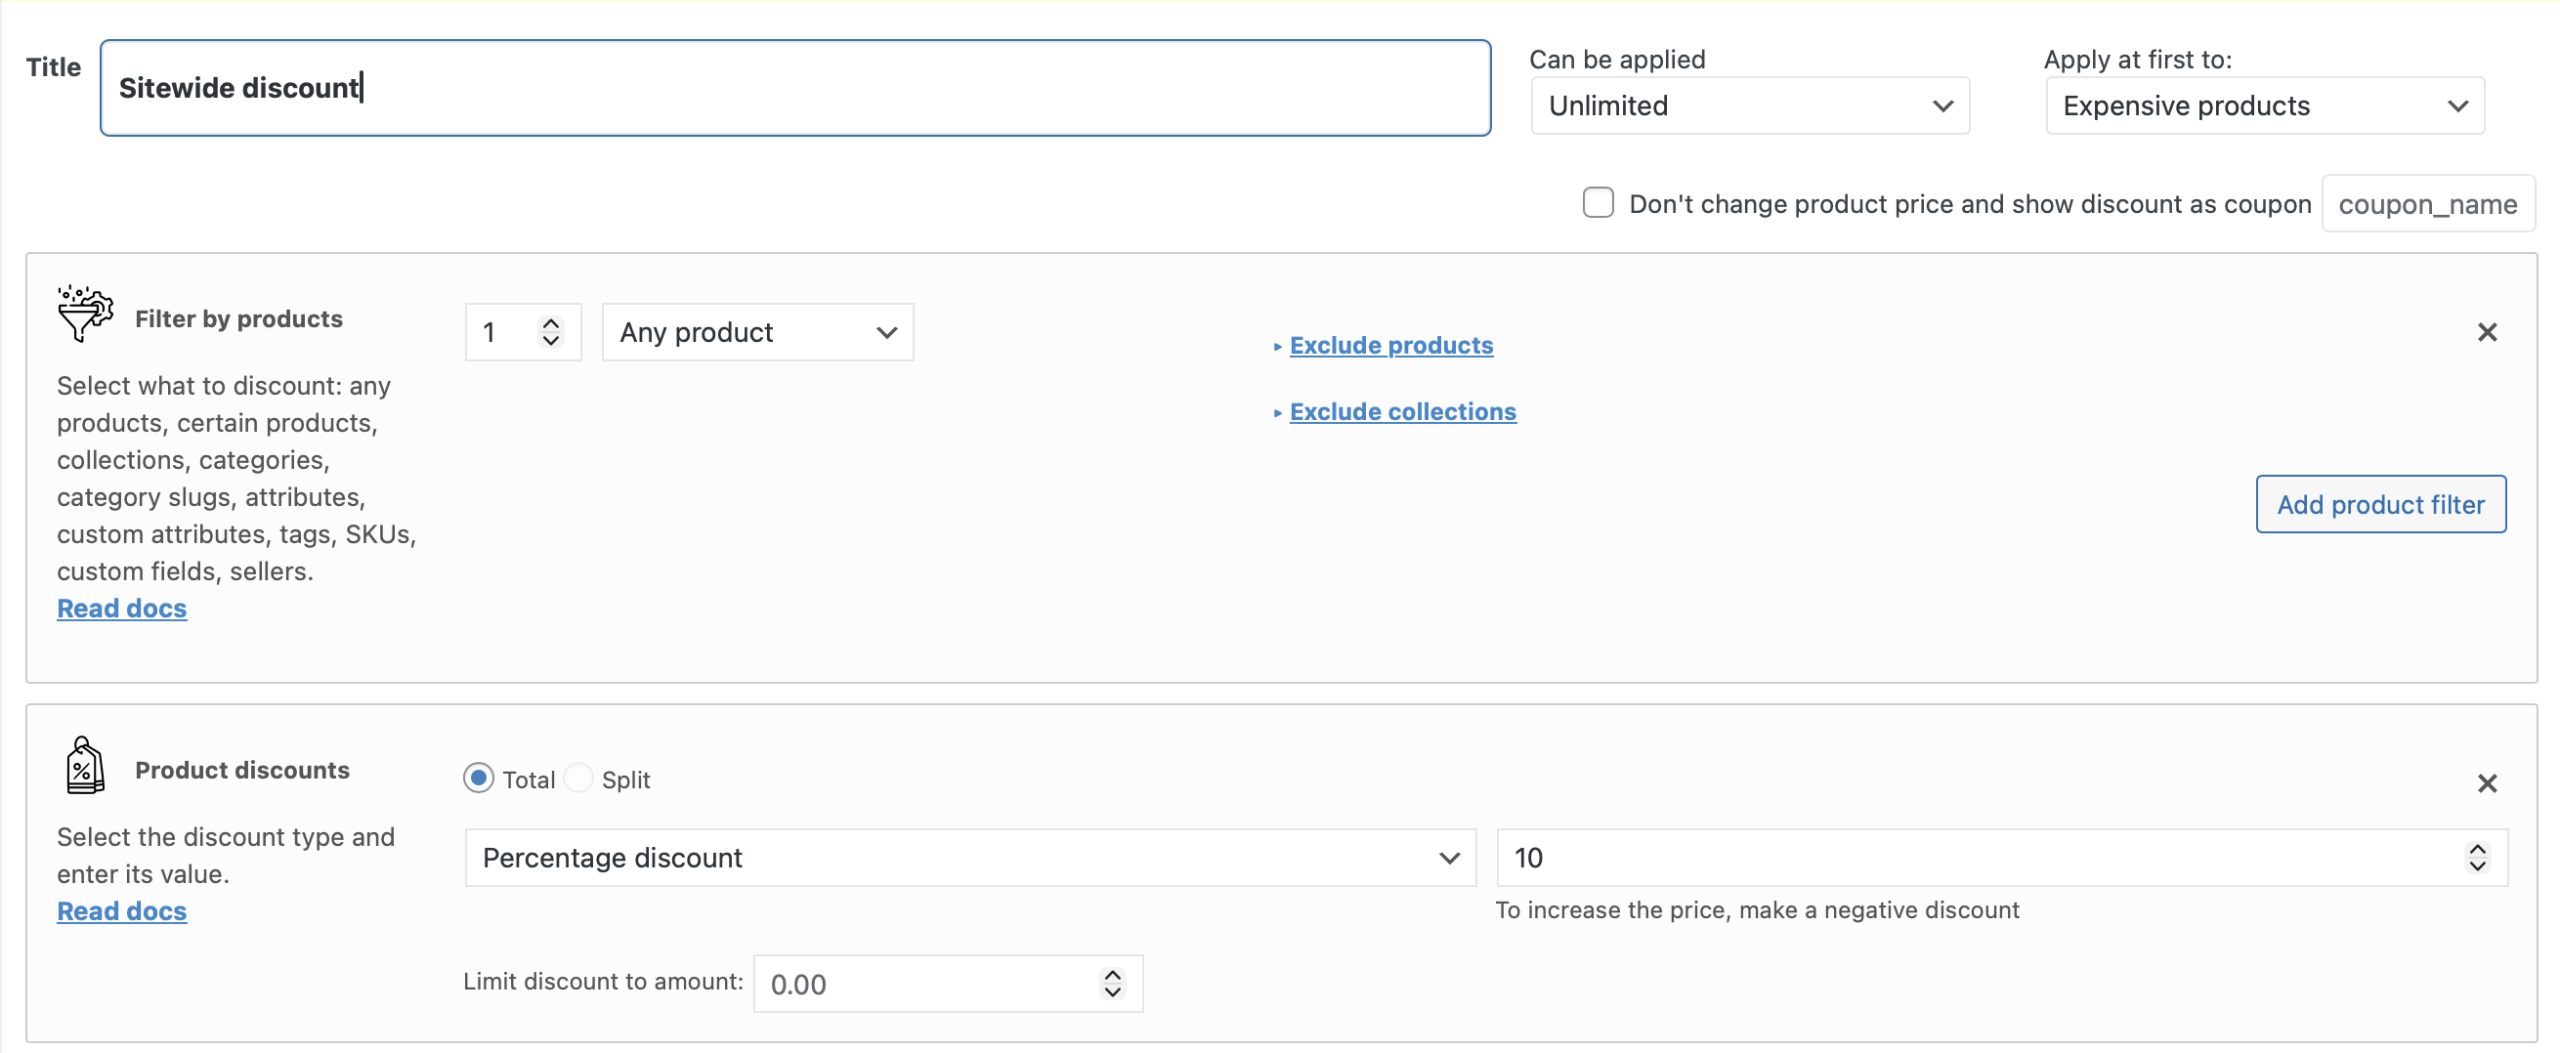Open Read docs link under Filter by products

point(122,608)
